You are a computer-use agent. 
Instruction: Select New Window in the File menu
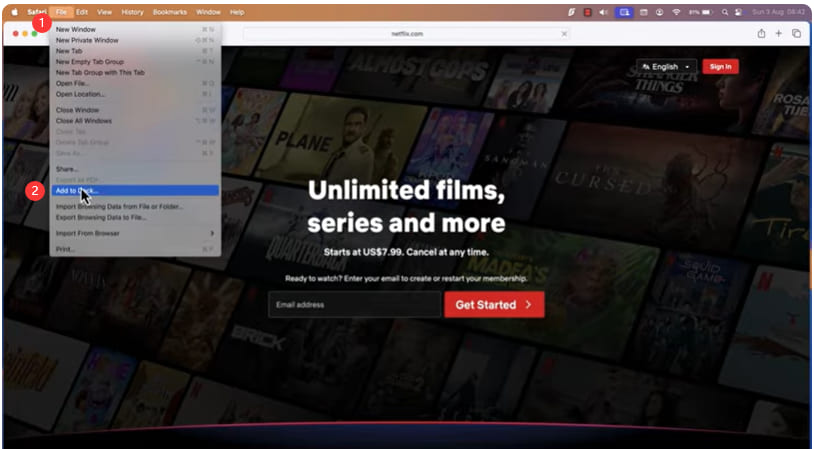[x=135, y=30]
